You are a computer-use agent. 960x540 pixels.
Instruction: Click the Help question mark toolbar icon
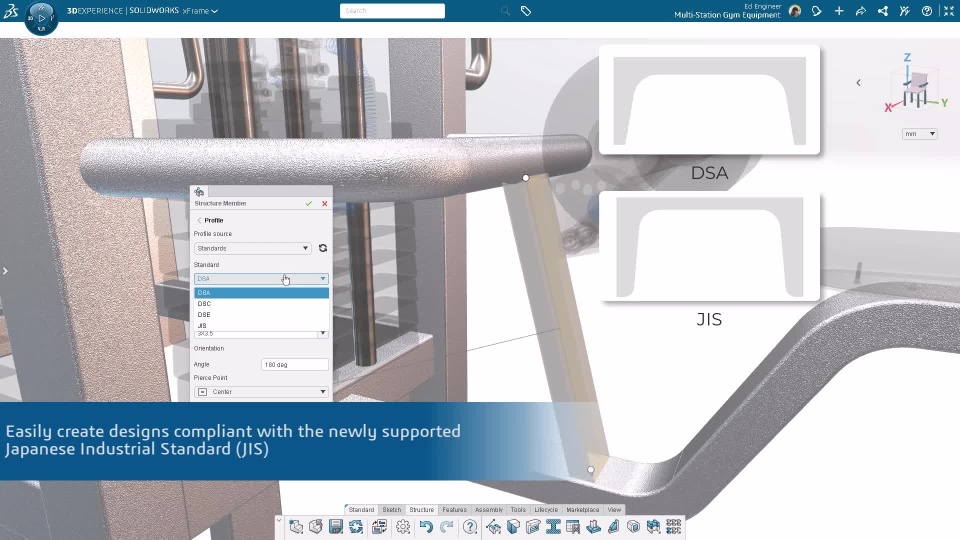click(470, 527)
